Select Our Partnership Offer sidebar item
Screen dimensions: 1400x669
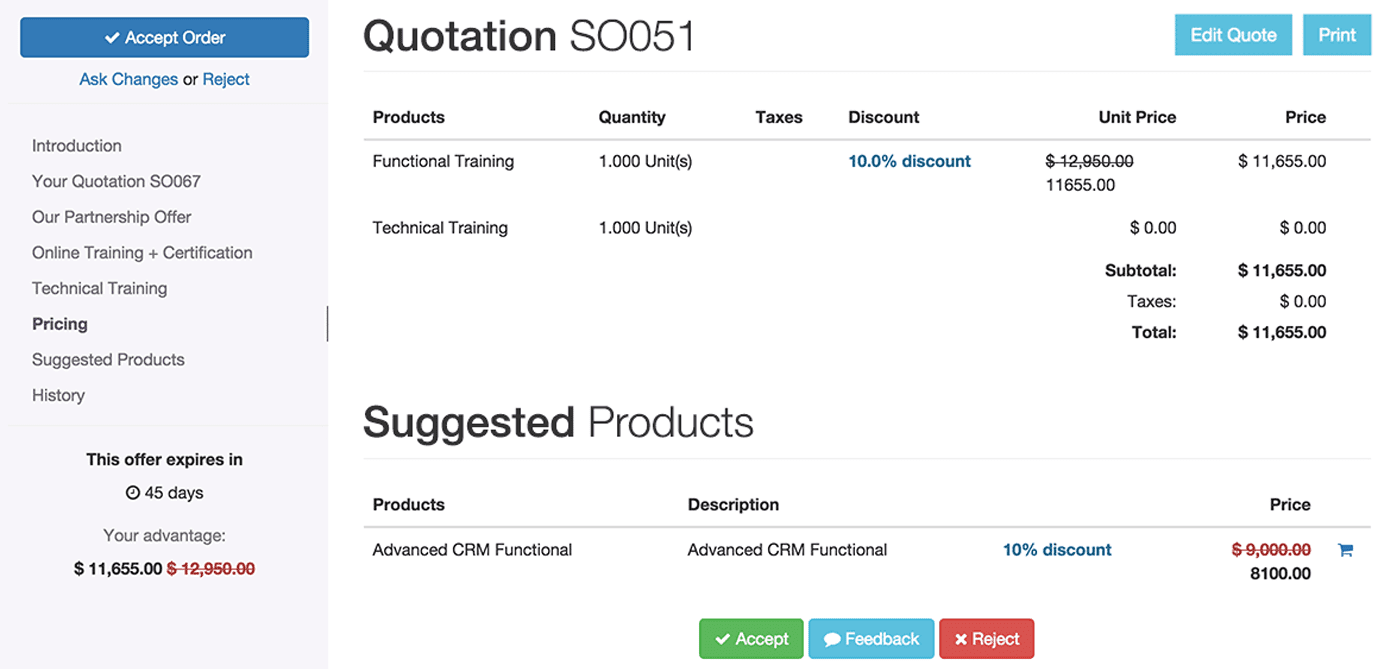pyautogui.click(x=111, y=217)
